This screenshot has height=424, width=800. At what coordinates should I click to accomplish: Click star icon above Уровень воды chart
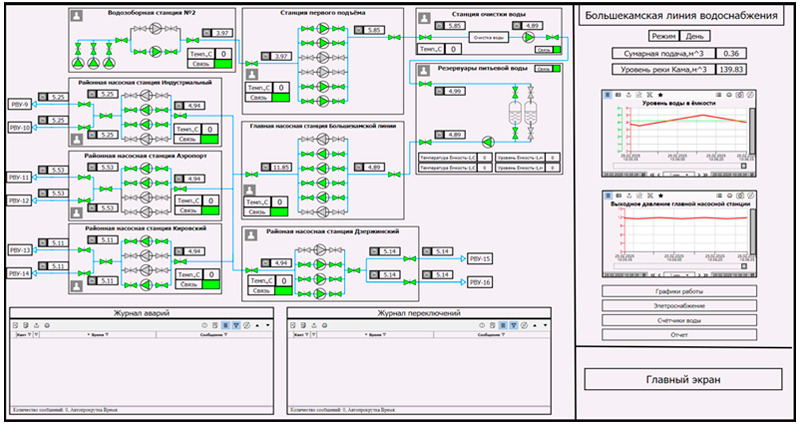(x=661, y=94)
